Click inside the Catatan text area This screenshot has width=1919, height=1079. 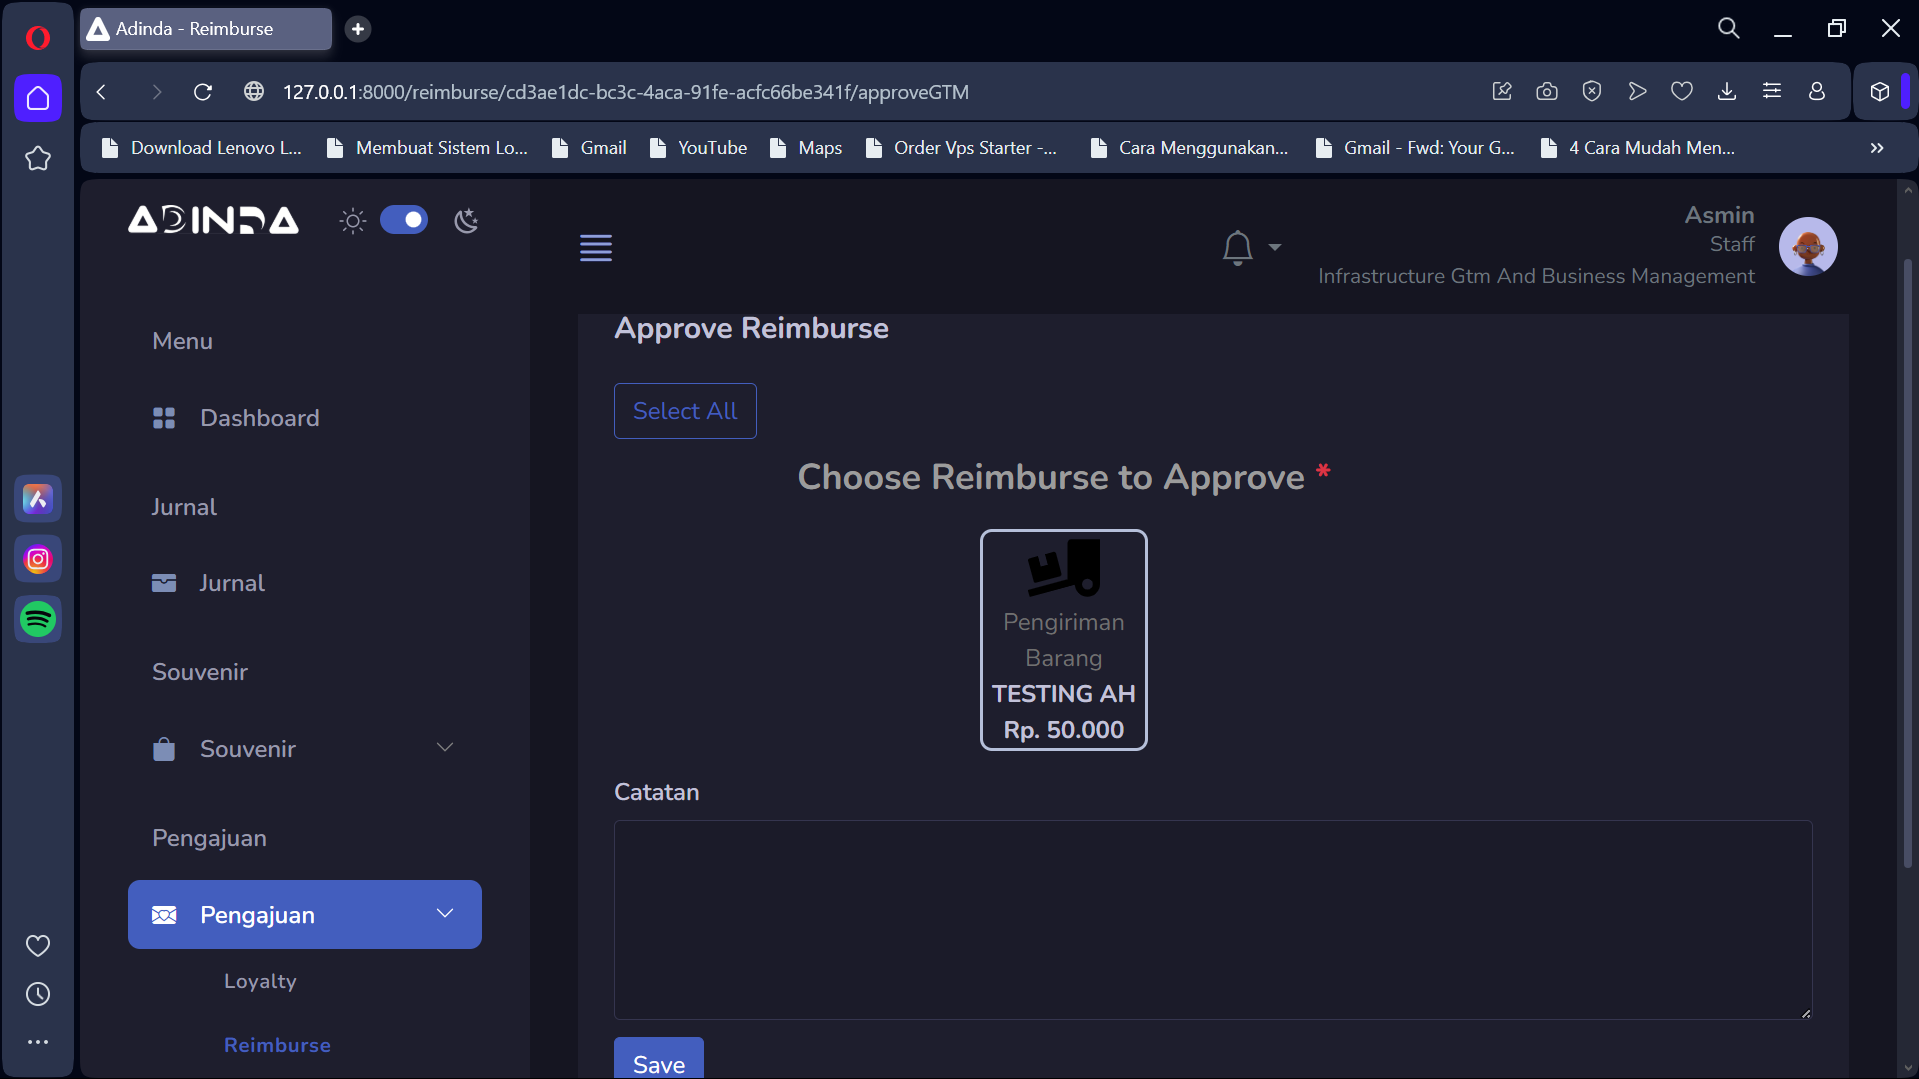click(1212, 919)
